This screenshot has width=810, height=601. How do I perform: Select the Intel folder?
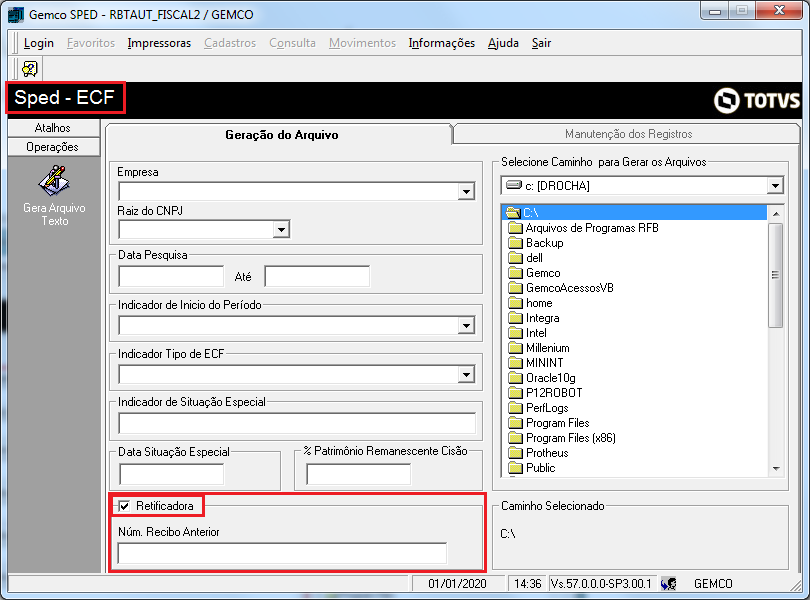click(x=527, y=333)
